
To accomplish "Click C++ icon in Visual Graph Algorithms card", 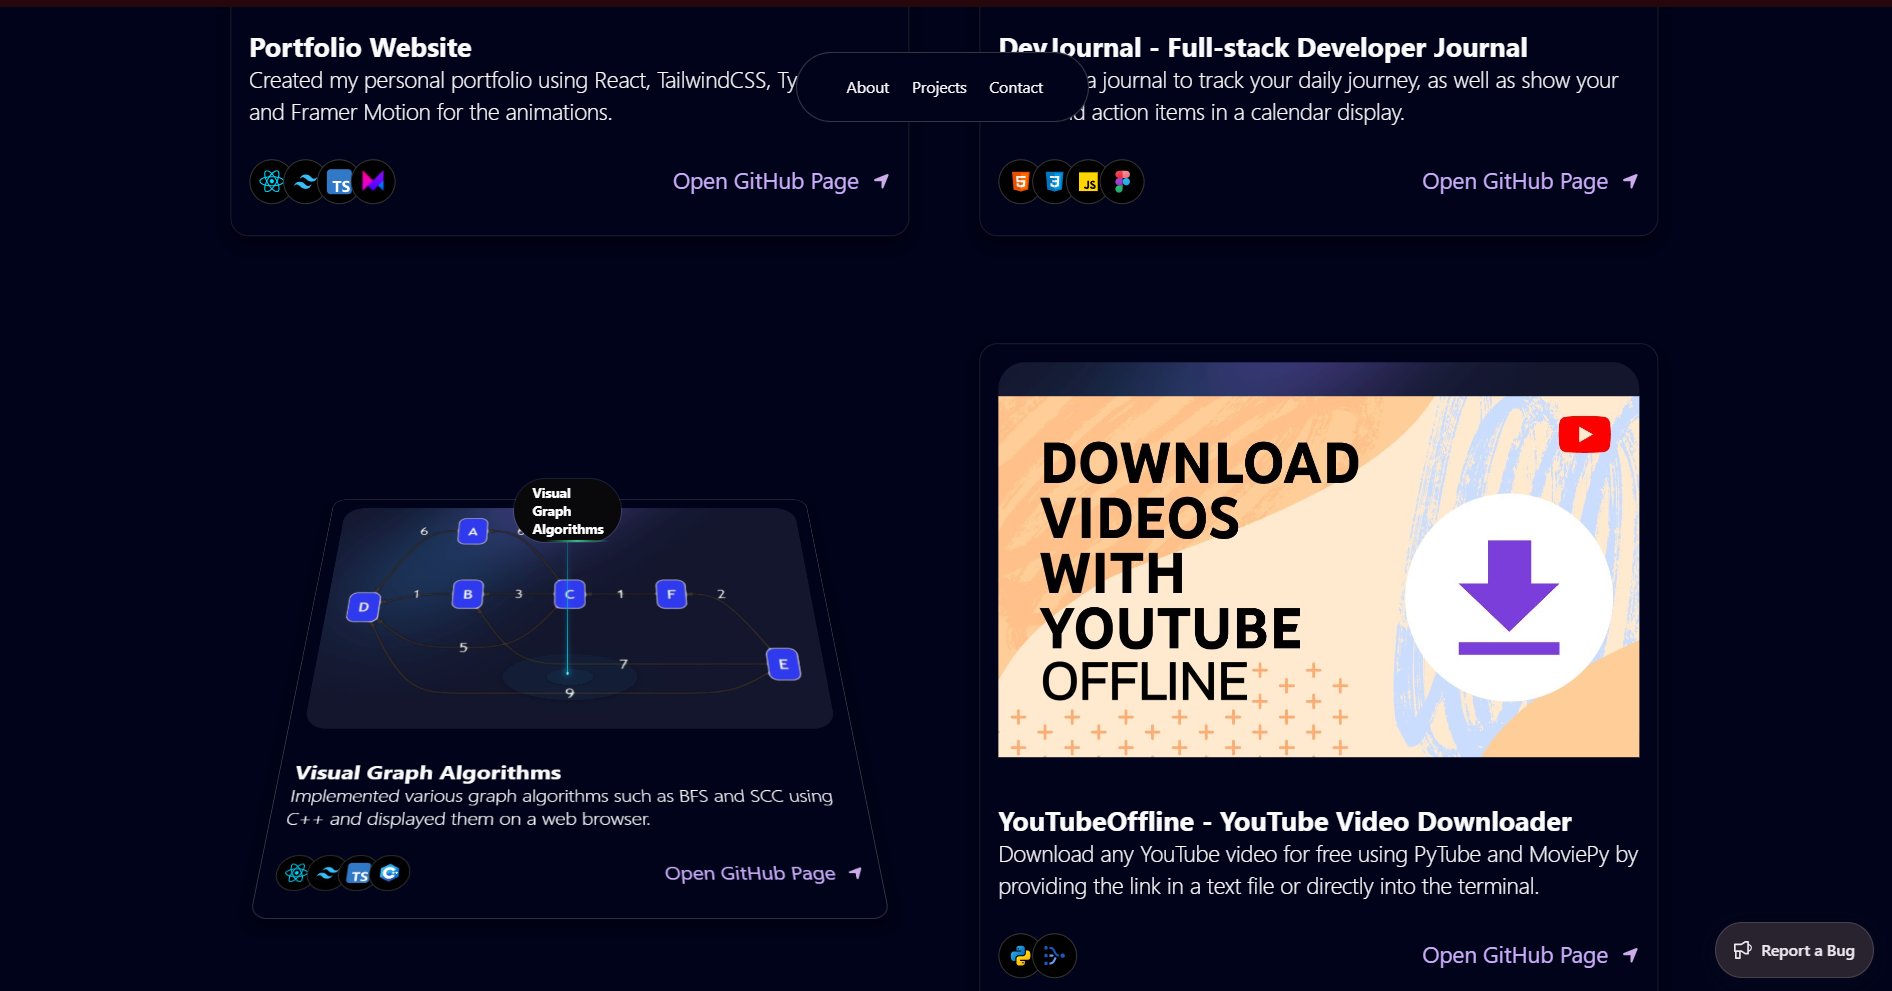I will (x=390, y=872).
